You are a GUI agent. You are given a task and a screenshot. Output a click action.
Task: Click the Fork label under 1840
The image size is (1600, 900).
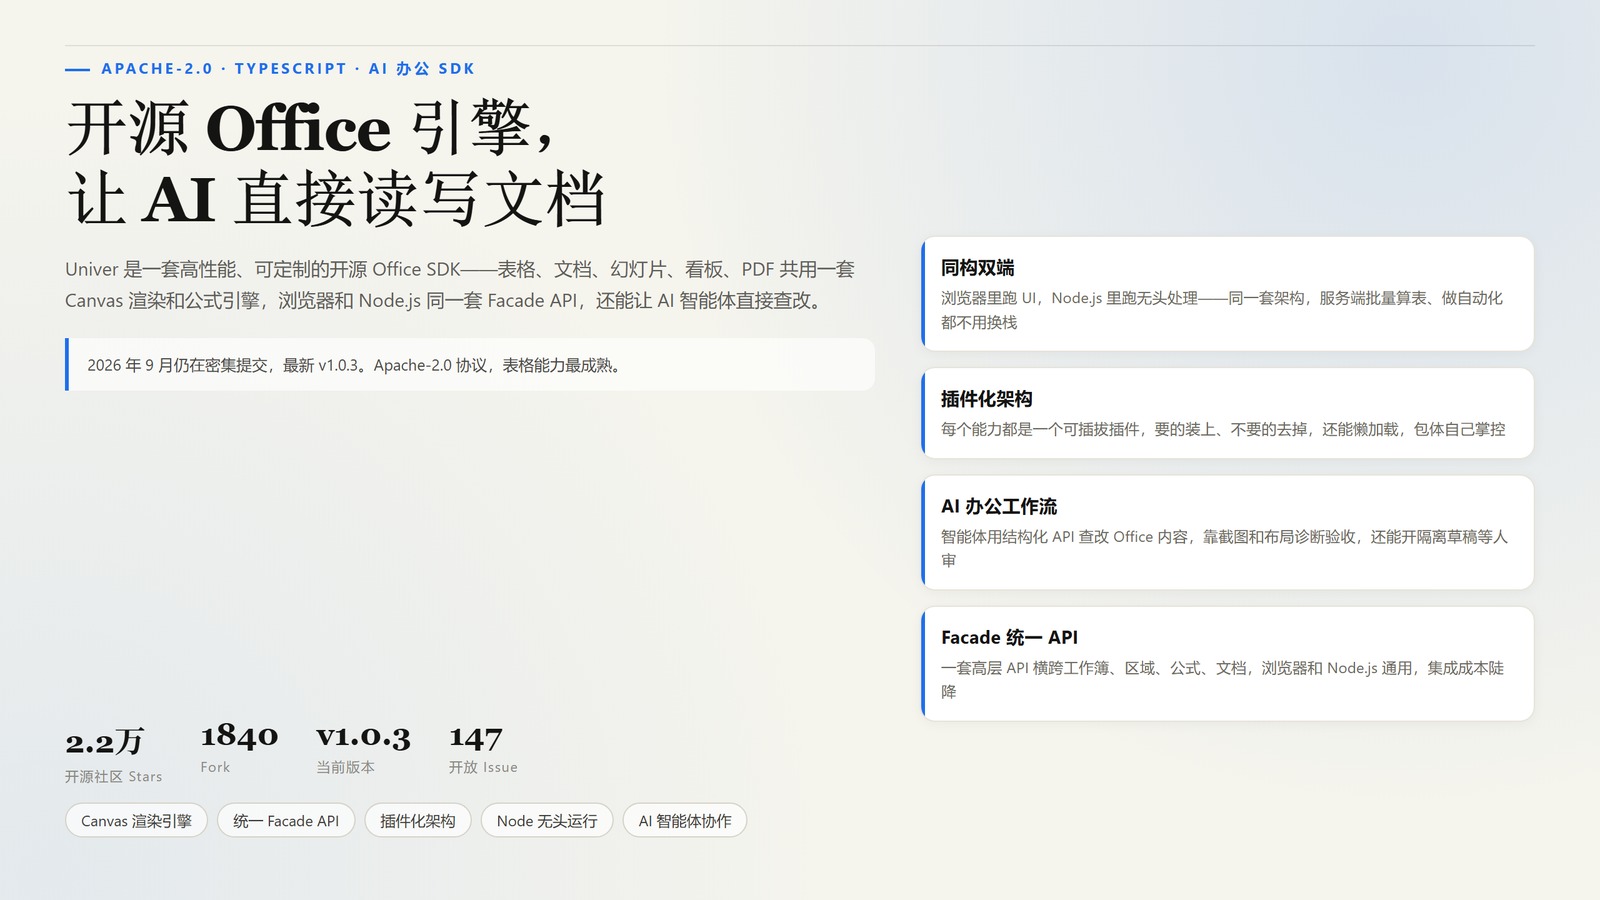(215, 767)
